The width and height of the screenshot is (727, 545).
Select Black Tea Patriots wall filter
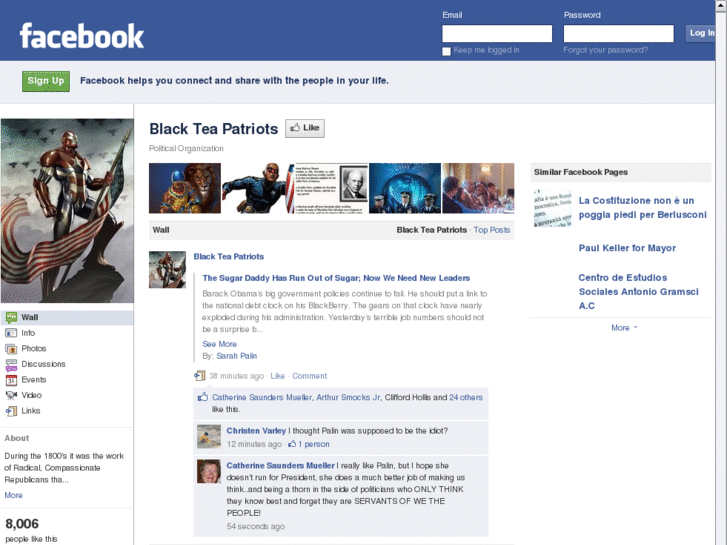pos(432,230)
